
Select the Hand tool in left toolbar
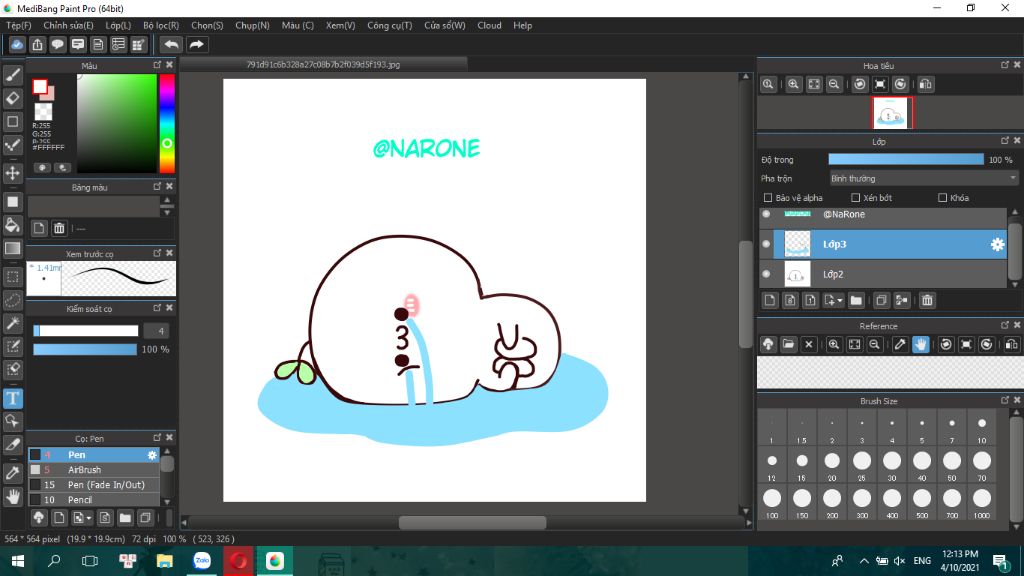(12, 496)
